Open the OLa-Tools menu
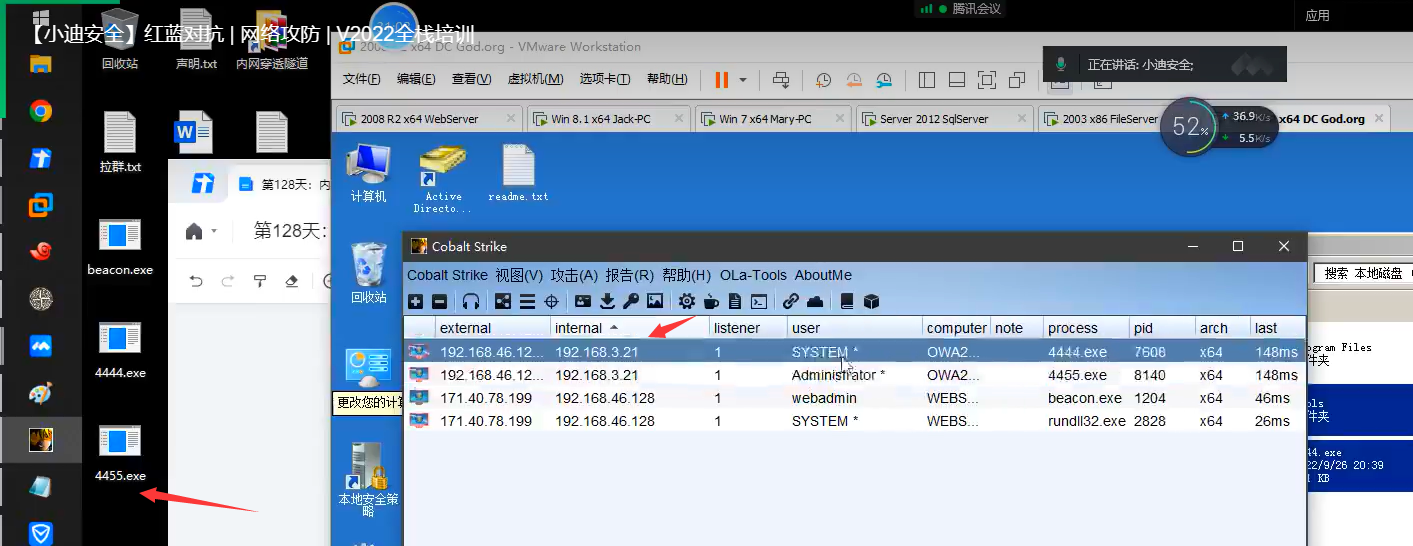This screenshot has height=546, width=1413. tap(753, 275)
